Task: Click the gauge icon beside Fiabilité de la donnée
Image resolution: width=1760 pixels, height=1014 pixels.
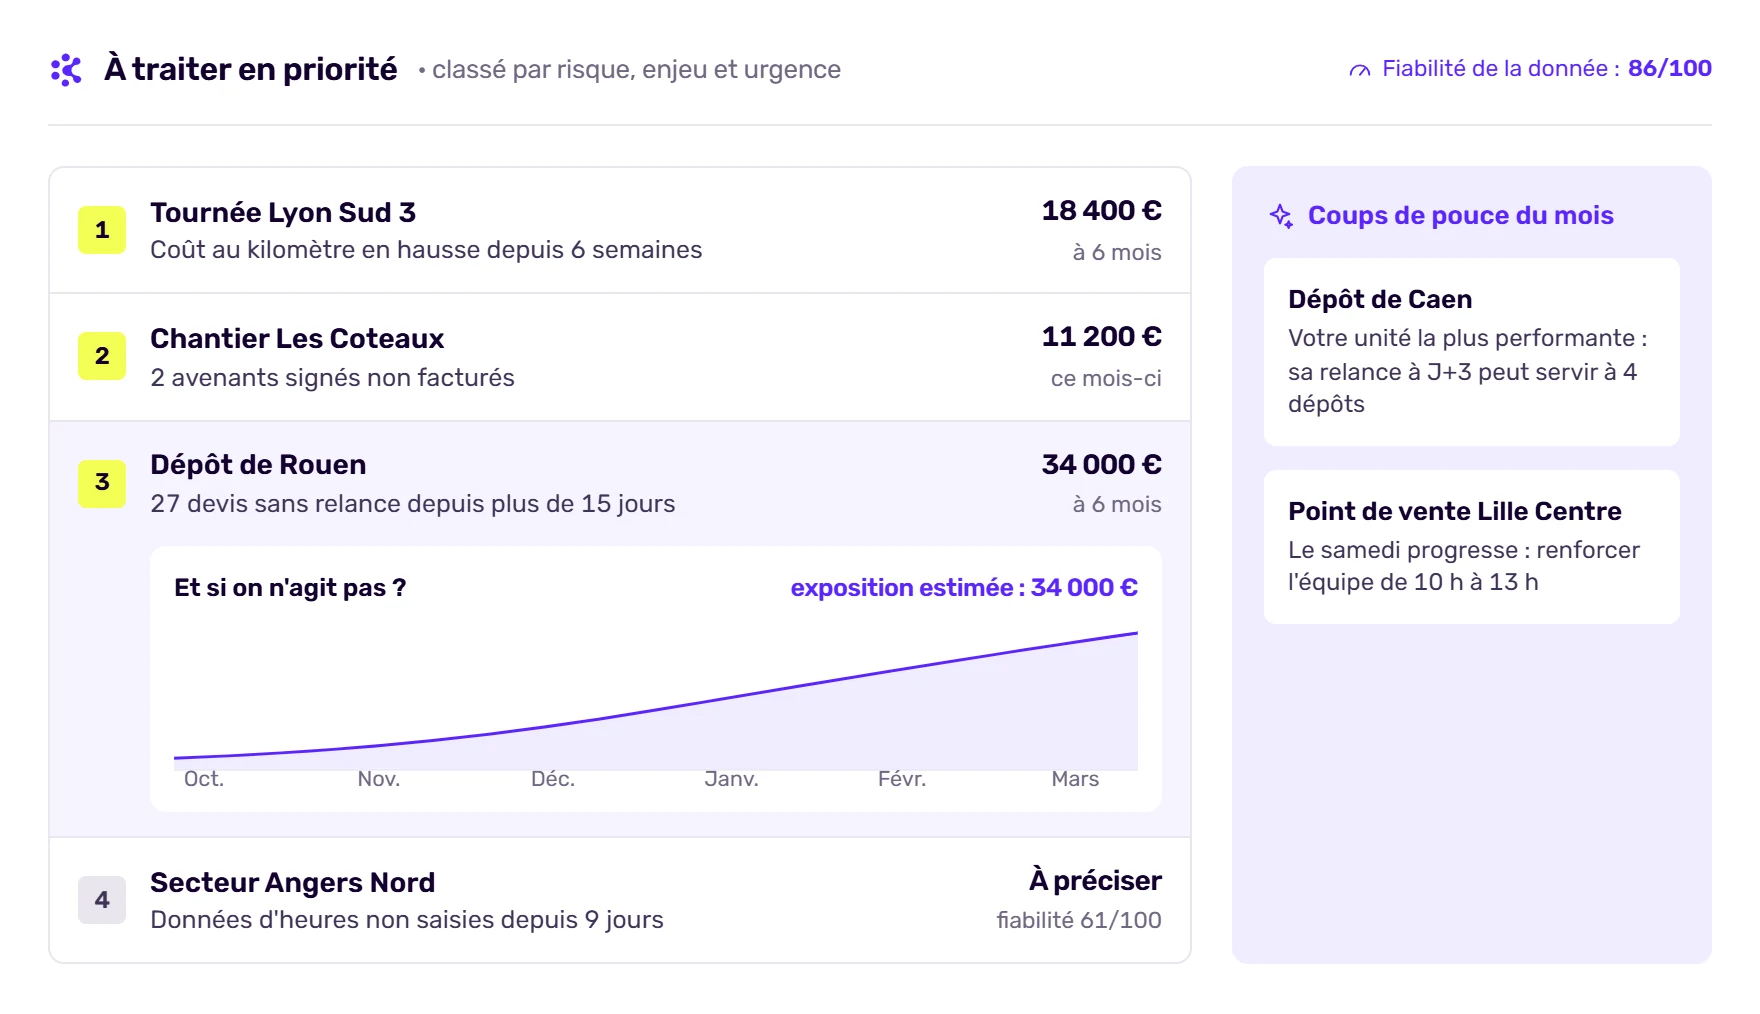Action: point(1359,70)
